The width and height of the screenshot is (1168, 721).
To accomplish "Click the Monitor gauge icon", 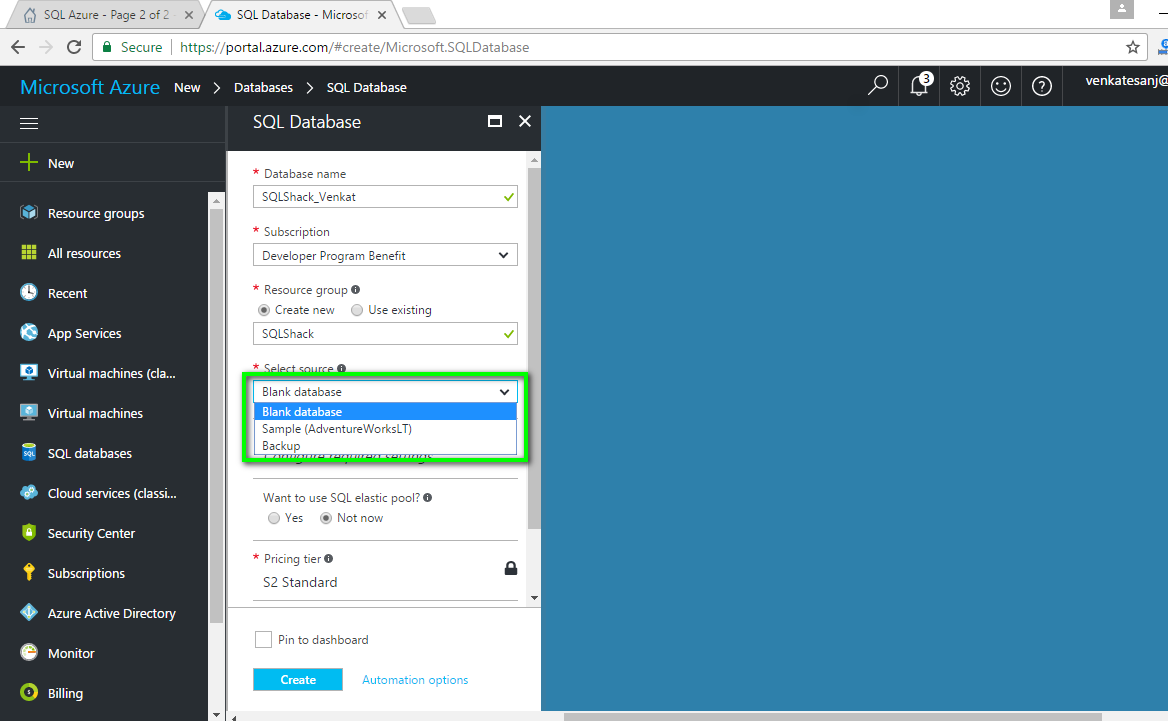I will [x=29, y=652].
